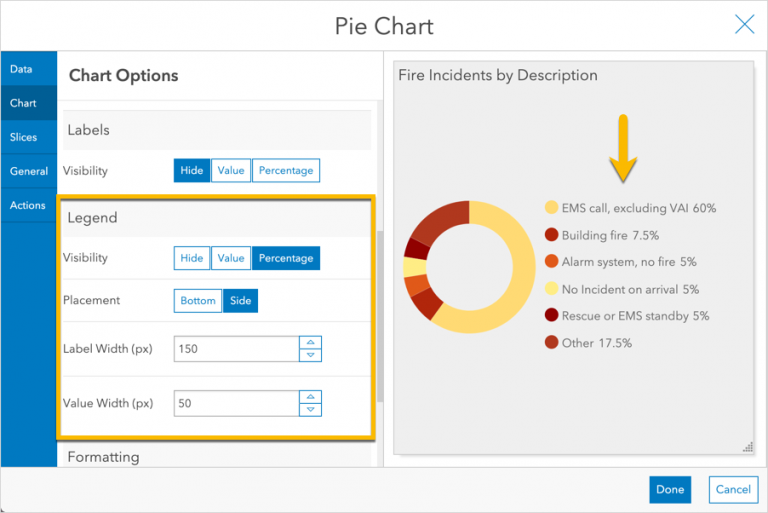Image resolution: width=768 pixels, height=513 pixels.
Task: Increase Label Width with up arrow
Action: pyautogui.click(x=310, y=342)
